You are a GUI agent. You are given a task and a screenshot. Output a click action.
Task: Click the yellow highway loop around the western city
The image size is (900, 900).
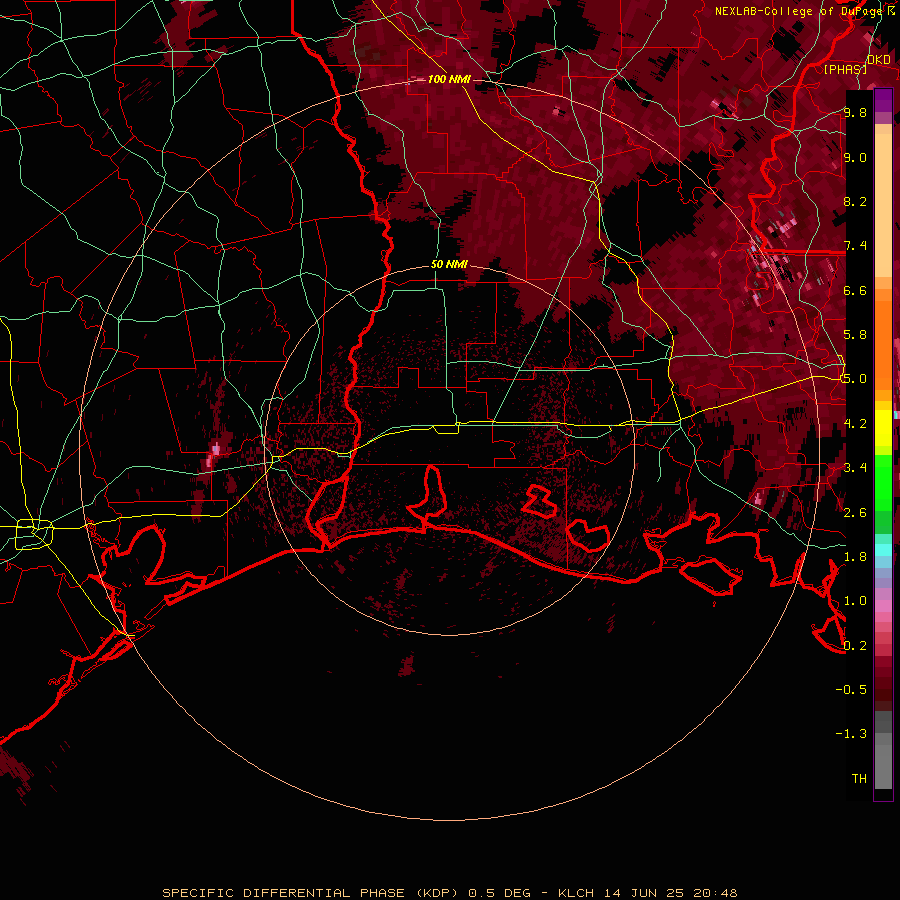34,533
